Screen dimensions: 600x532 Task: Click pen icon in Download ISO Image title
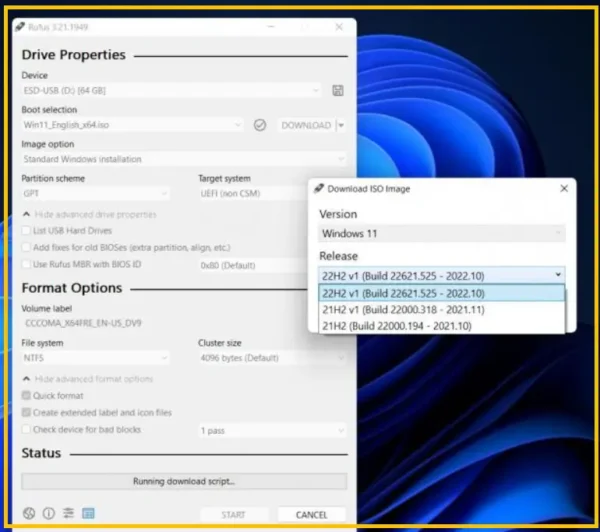coord(319,188)
